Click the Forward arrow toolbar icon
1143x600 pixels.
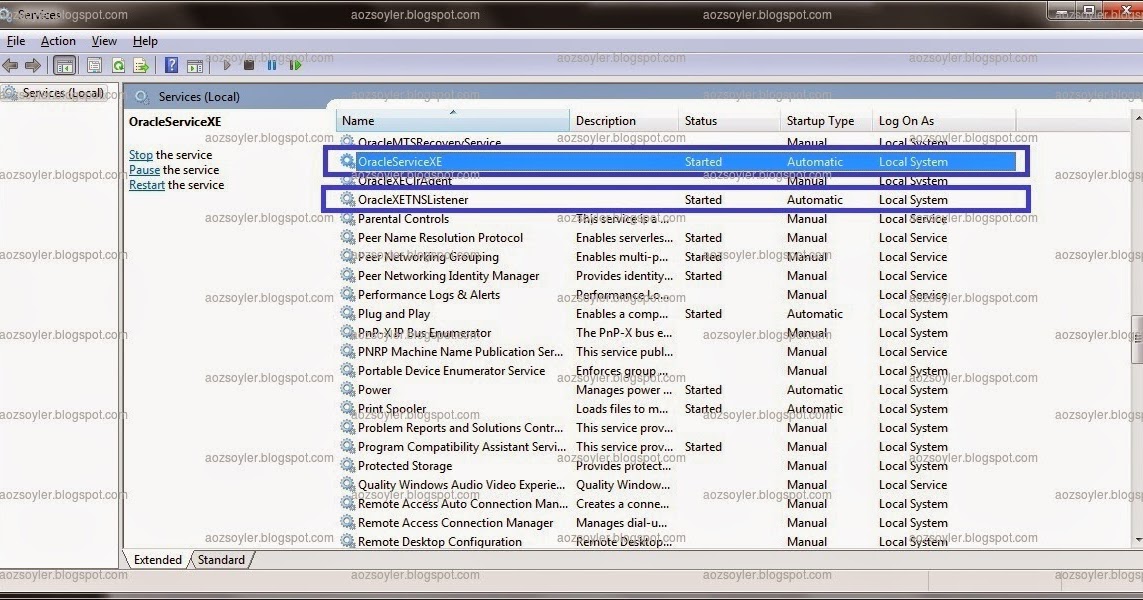coord(33,66)
